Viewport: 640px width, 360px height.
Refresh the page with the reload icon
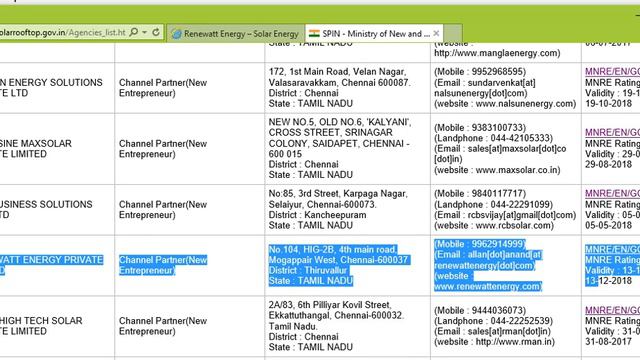click(x=156, y=32)
